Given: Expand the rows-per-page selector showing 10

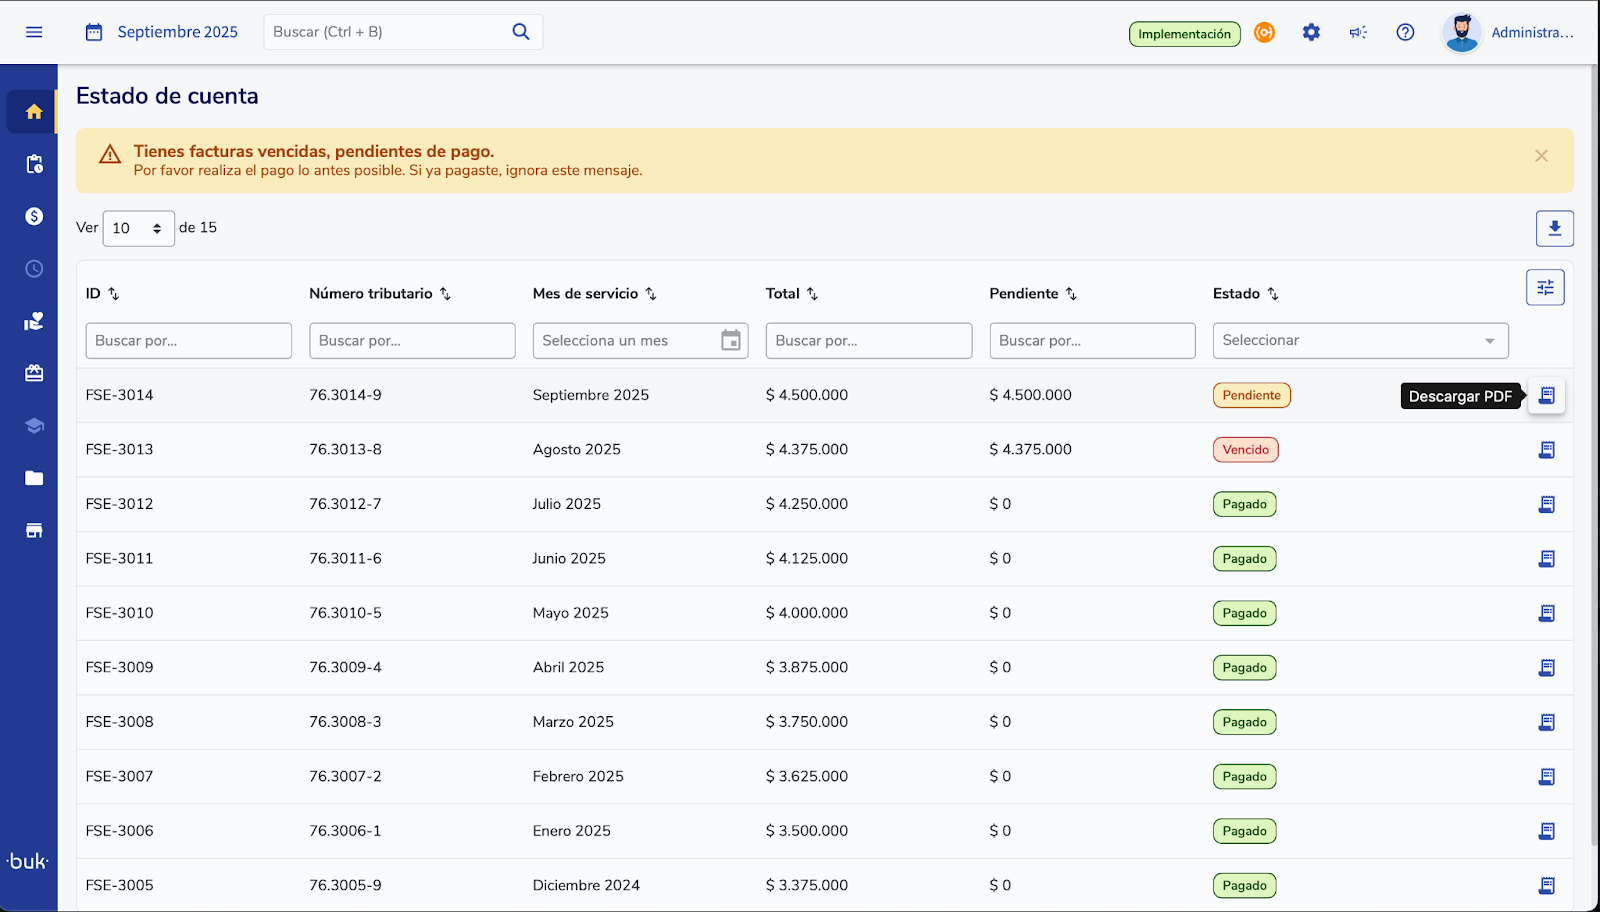Looking at the screenshot, I should pyautogui.click(x=138, y=229).
